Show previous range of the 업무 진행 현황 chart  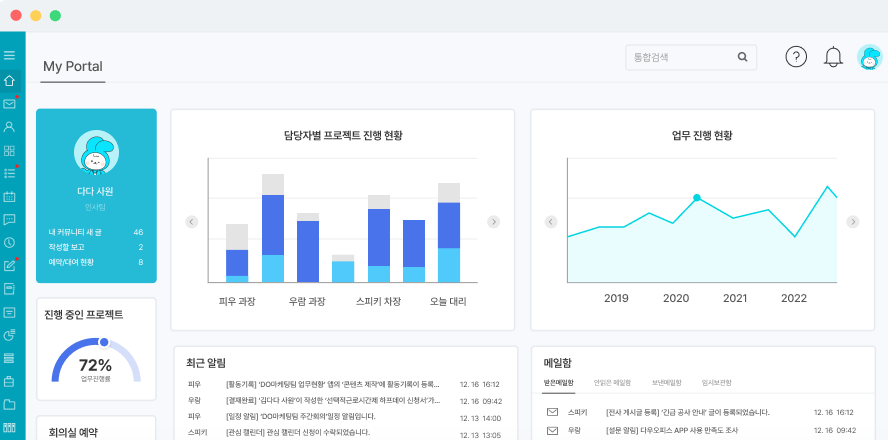point(551,222)
